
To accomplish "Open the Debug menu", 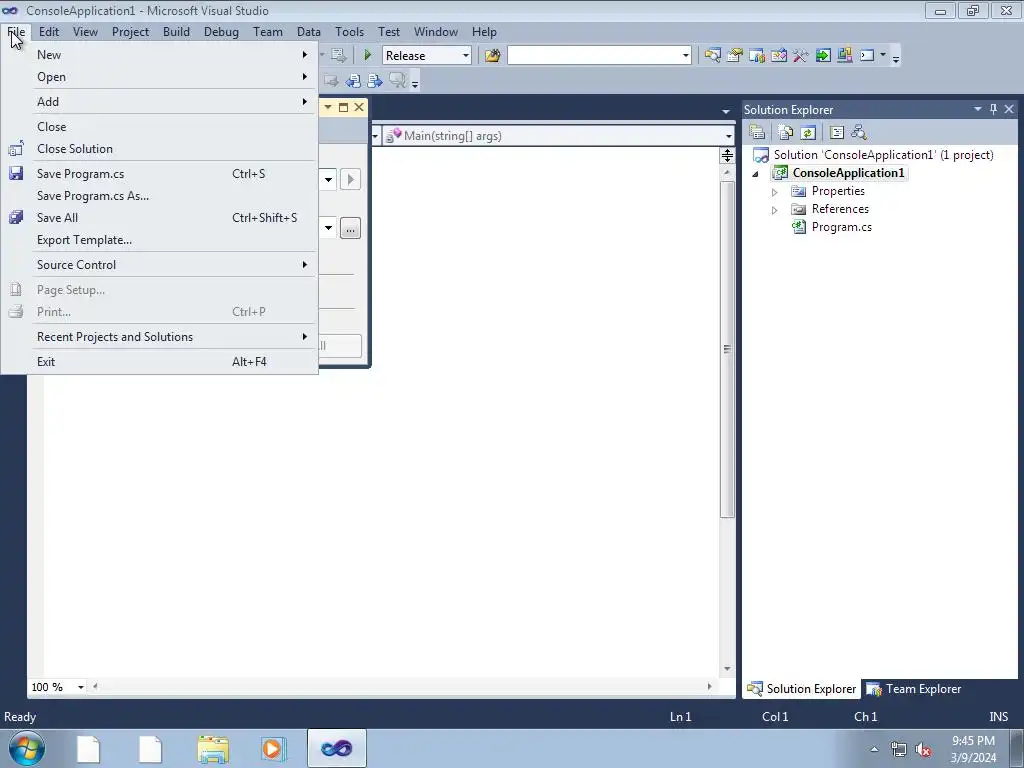I will (221, 32).
